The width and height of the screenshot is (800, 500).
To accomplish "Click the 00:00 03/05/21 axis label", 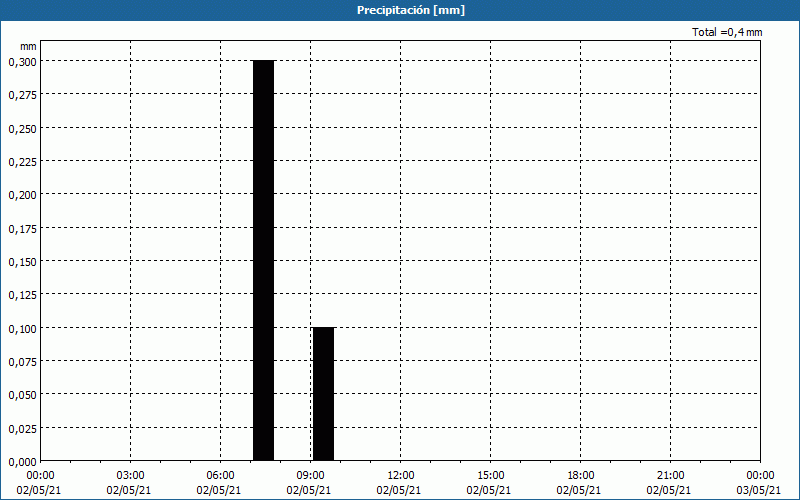I will tap(759, 483).
